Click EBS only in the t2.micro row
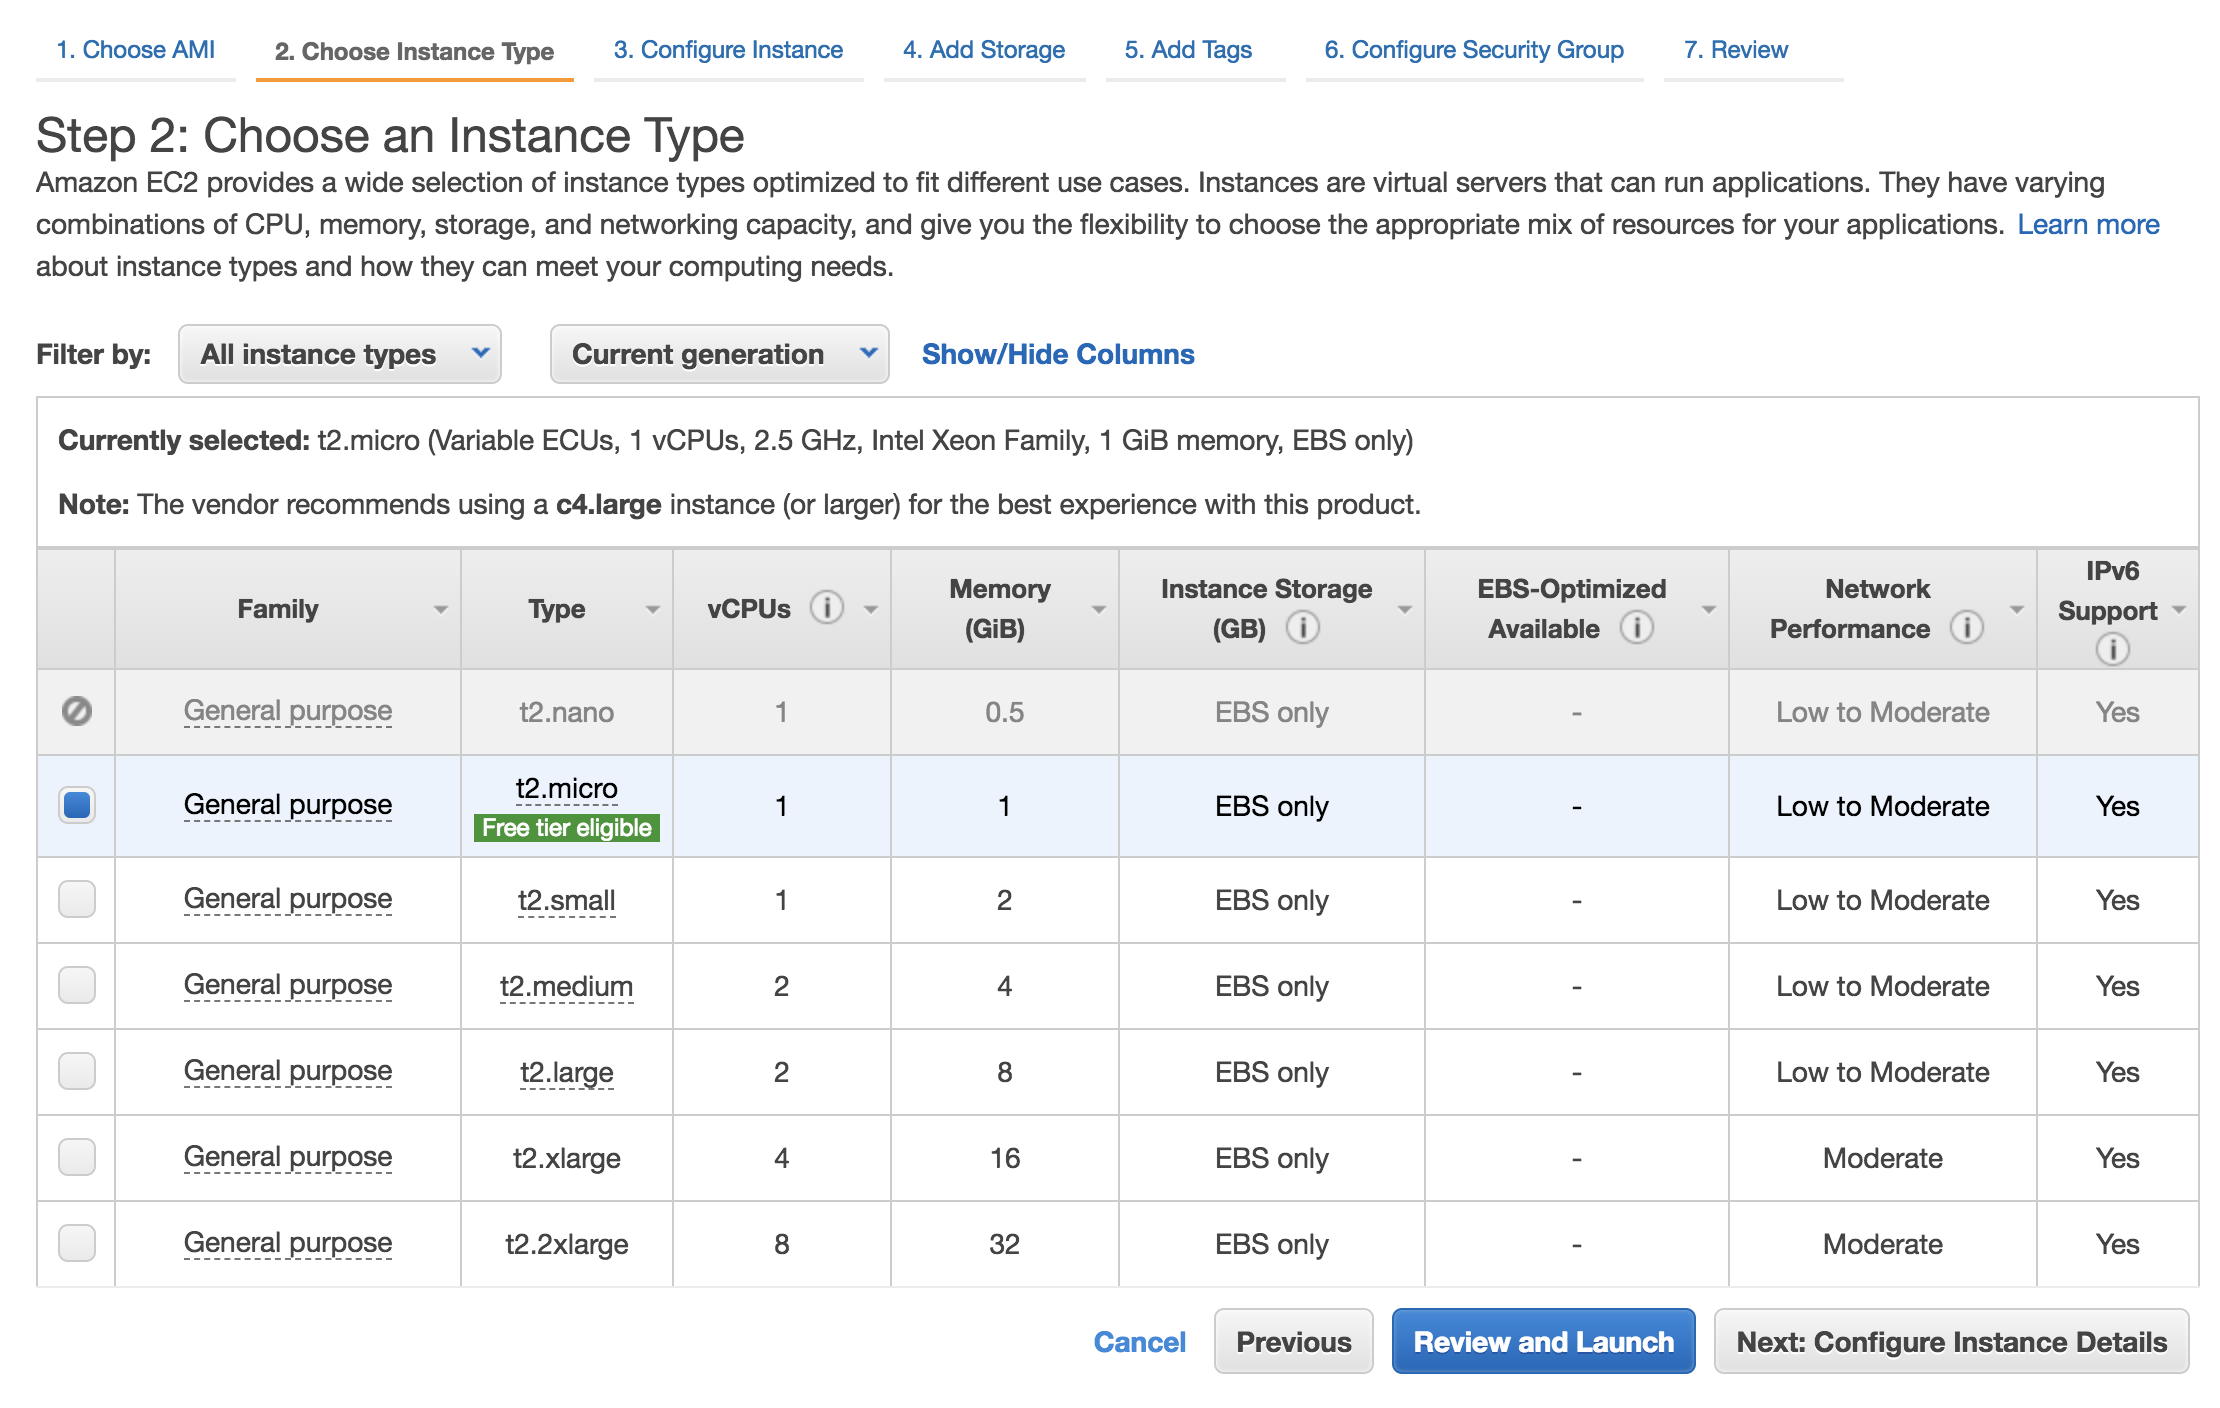 tap(1272, 806)
